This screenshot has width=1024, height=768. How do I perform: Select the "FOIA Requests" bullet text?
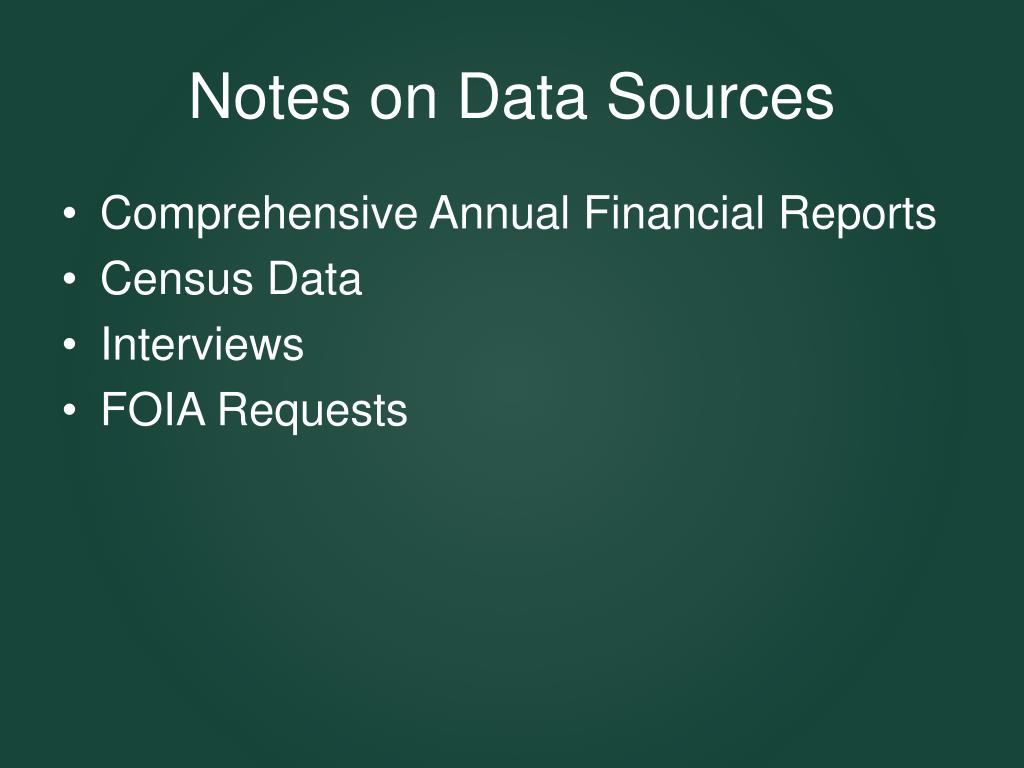(254, 410)
